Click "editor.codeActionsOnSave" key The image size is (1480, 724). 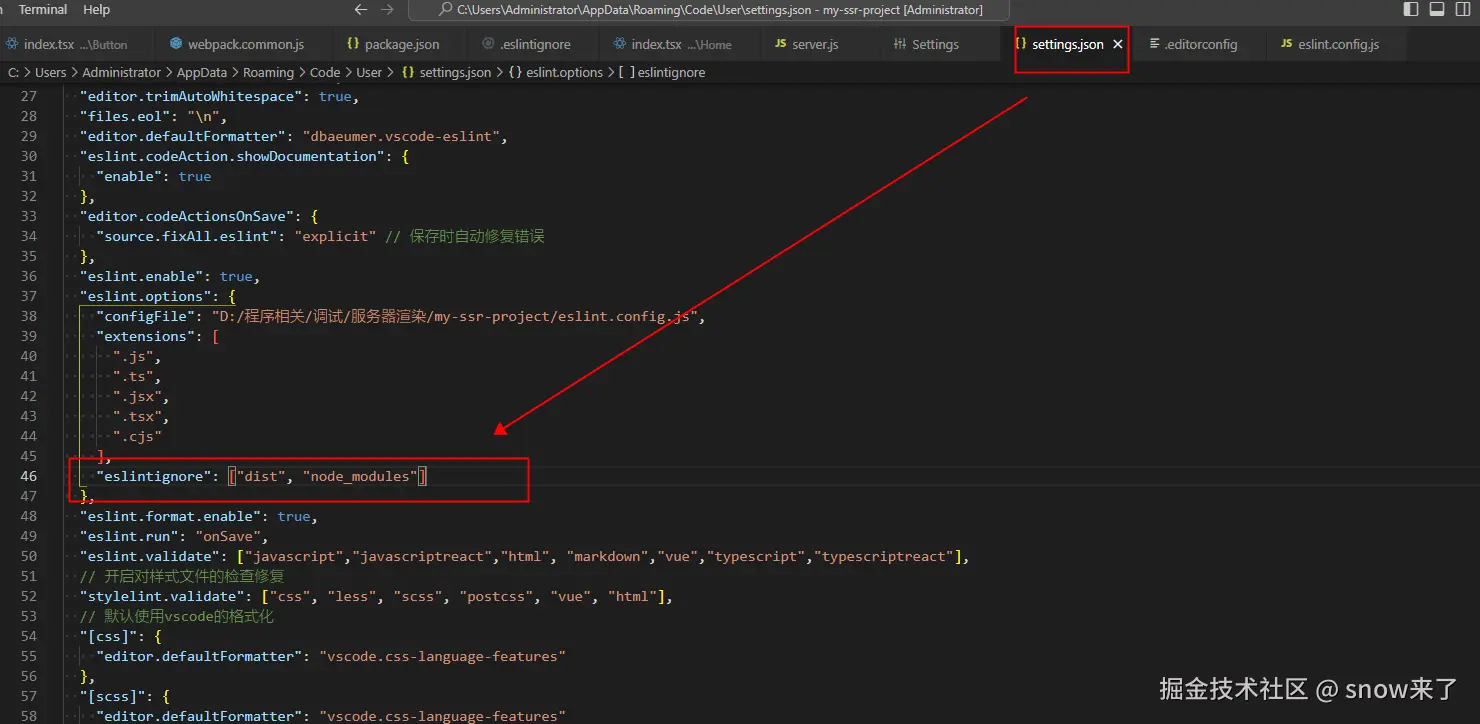click(x=187, y=216)
